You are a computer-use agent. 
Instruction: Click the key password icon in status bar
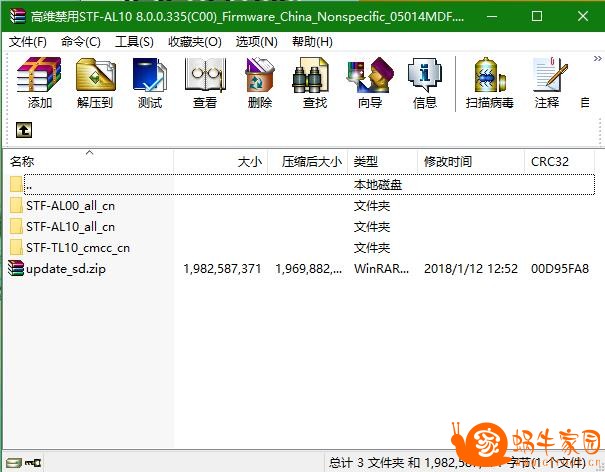tap(33, 462)
